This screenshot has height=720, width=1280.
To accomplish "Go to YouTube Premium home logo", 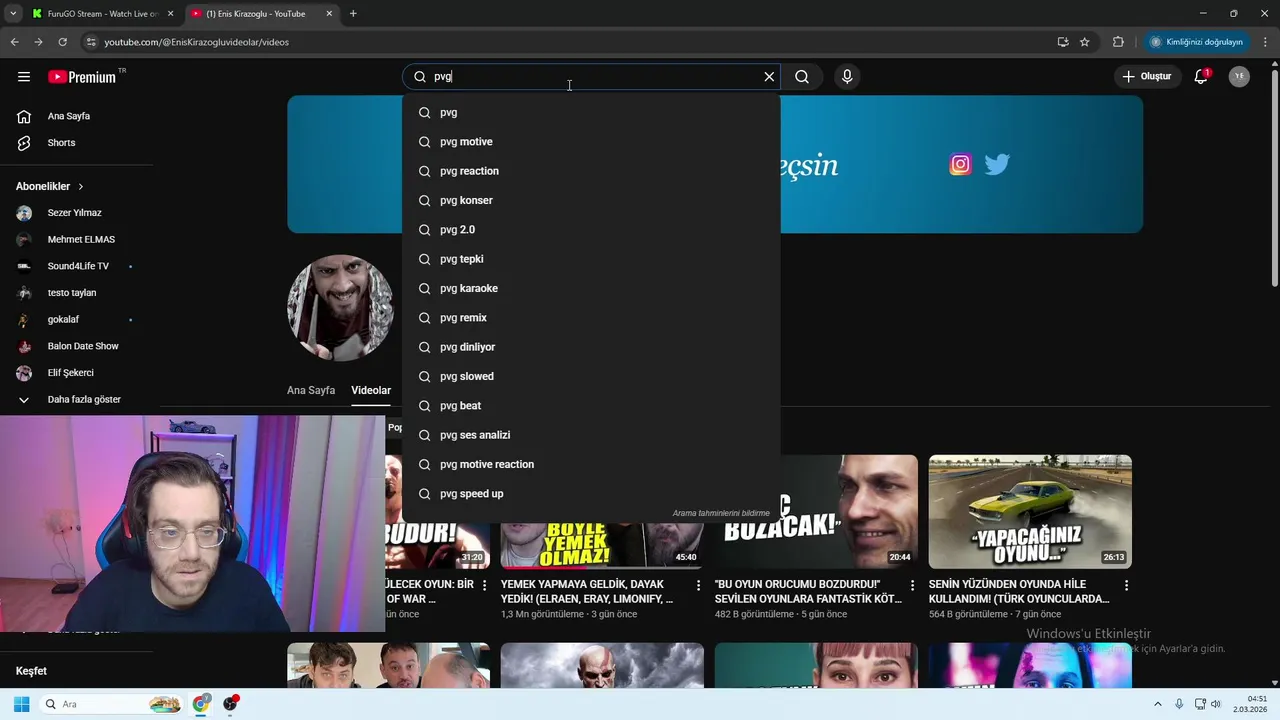I will coord(83,77).
